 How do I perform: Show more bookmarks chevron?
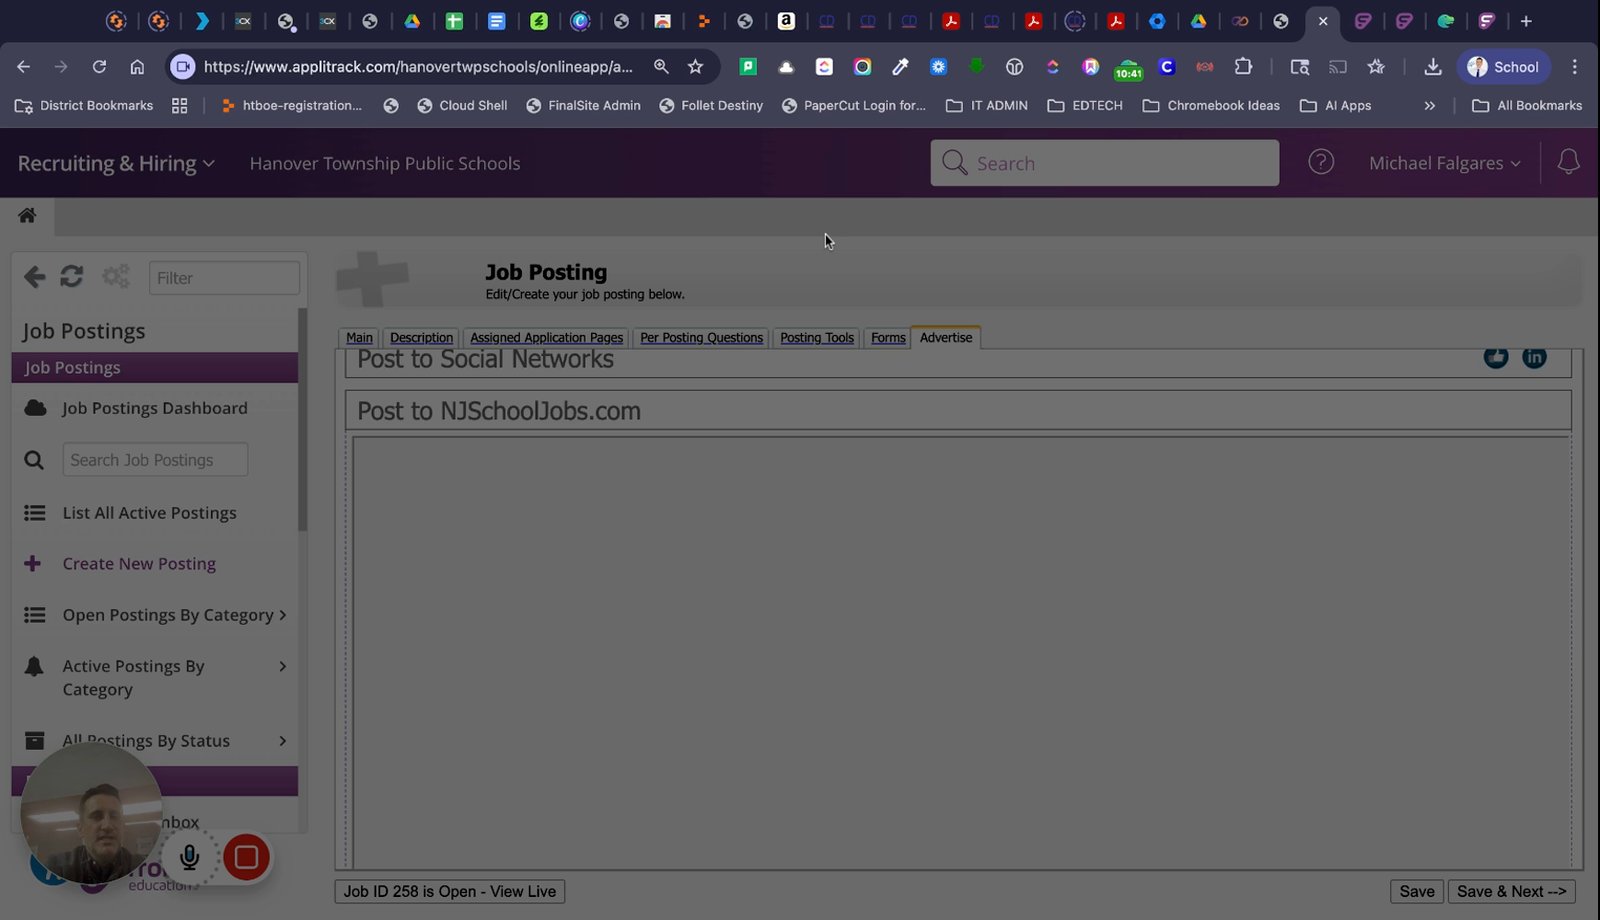coord(1430,105)
